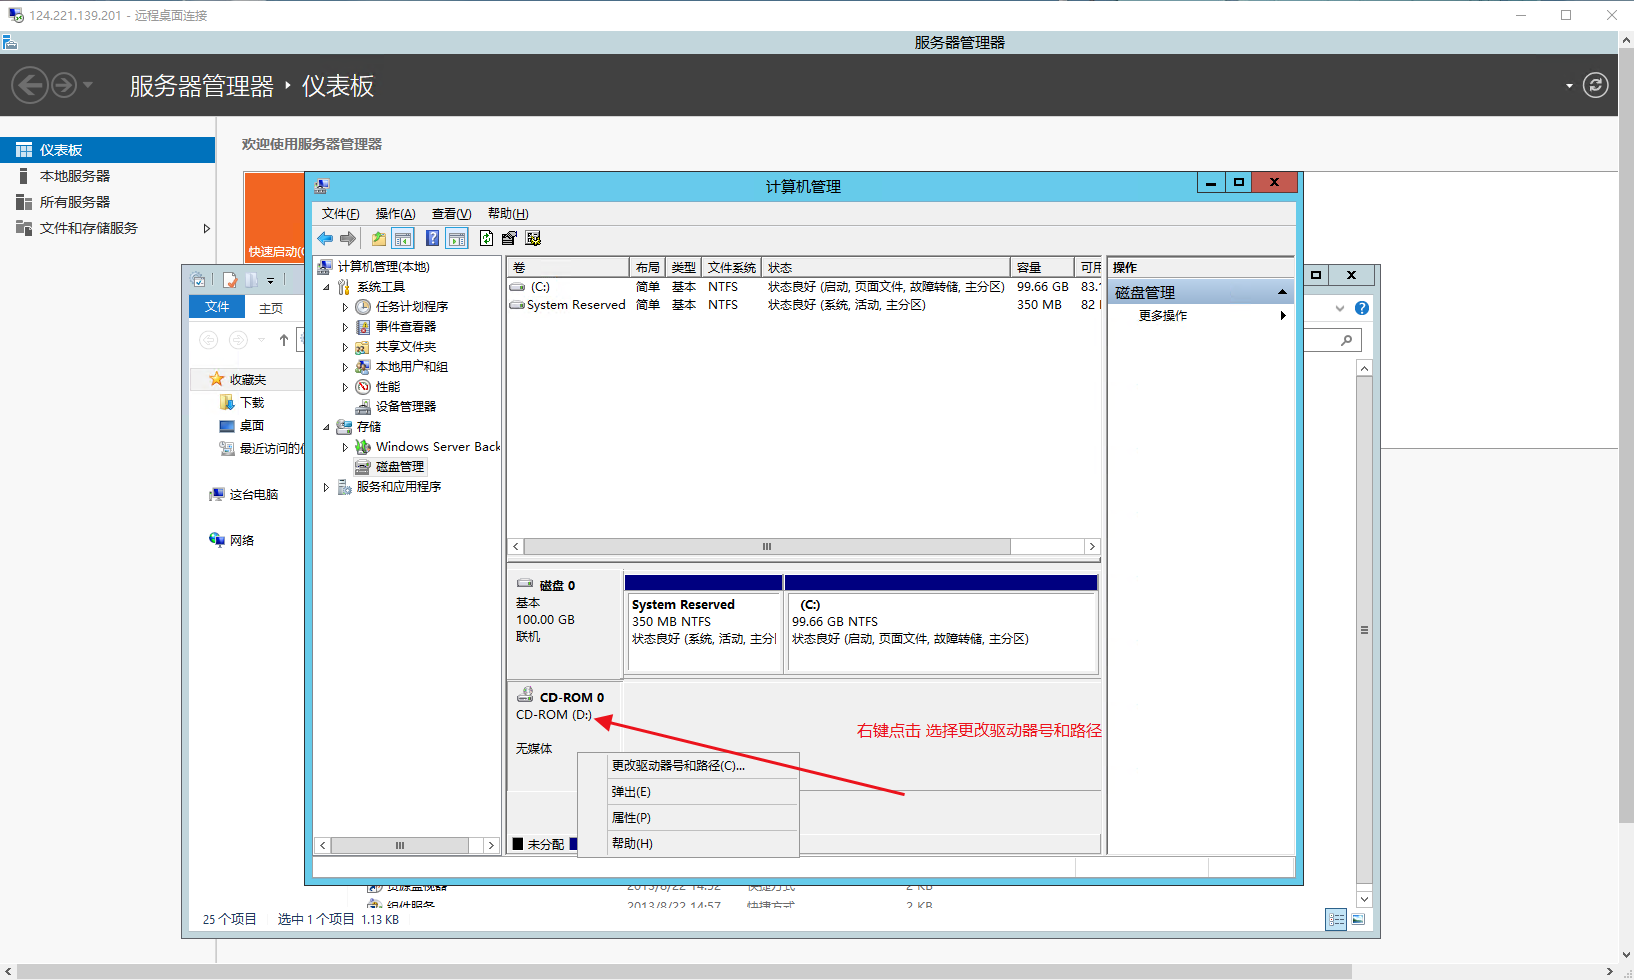
Task: Click the Properties icon in the toolbar
Action: tap(509, 238)
